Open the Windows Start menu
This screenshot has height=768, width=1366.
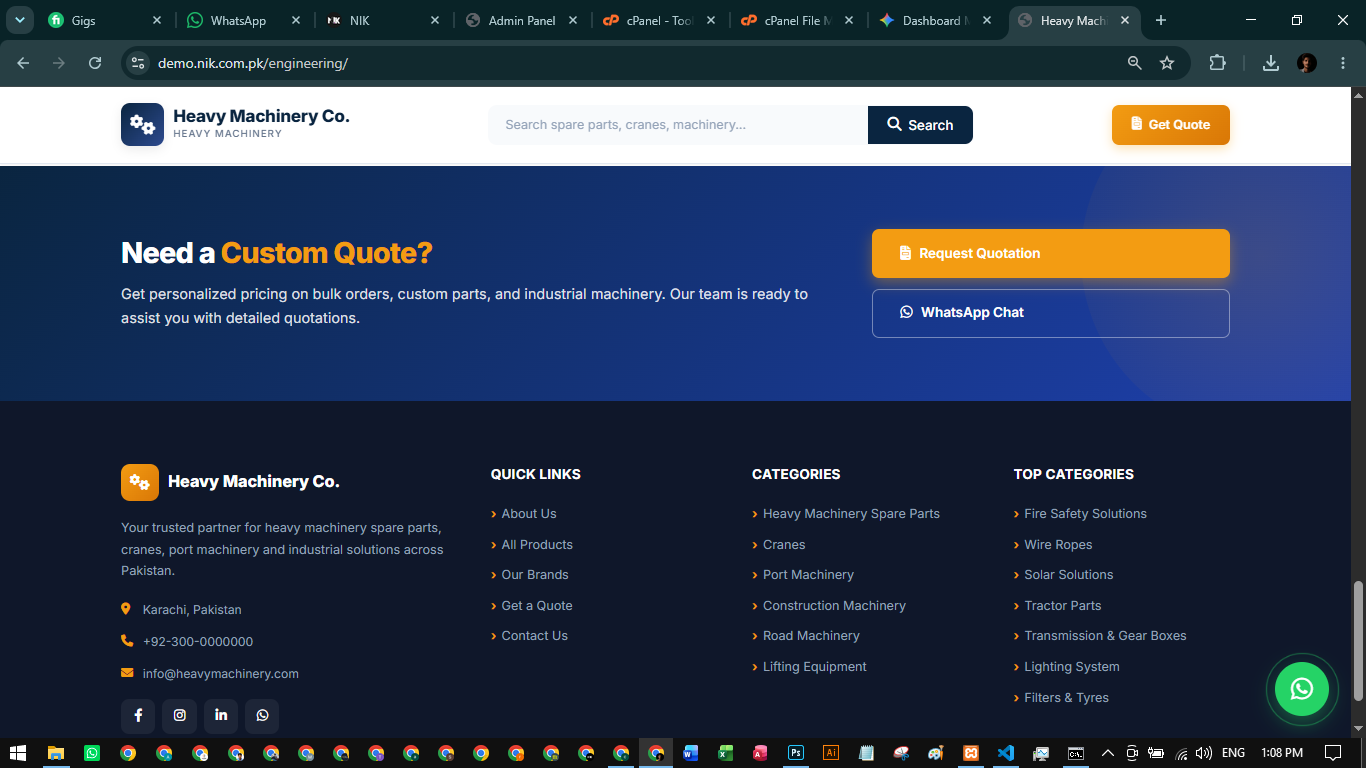coord(17,753)
